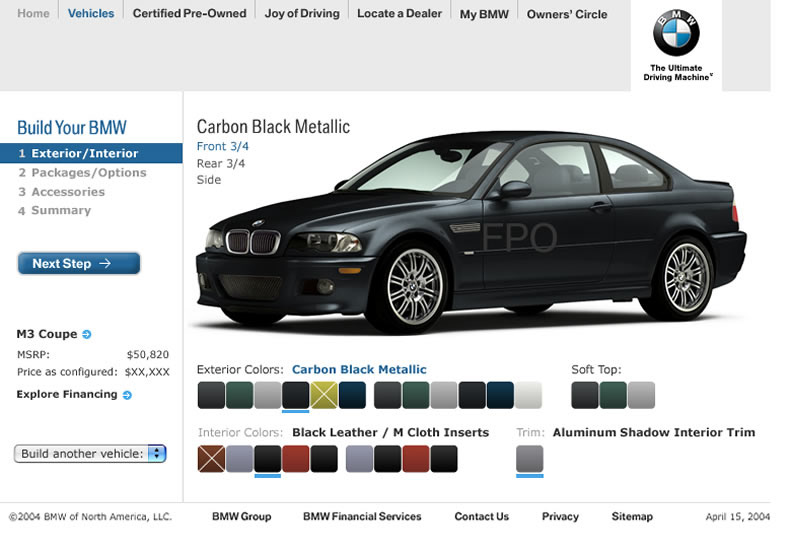Screen dimensions: 791x548
Task: Go to step 3 Accessories
Action: point(62,192)
